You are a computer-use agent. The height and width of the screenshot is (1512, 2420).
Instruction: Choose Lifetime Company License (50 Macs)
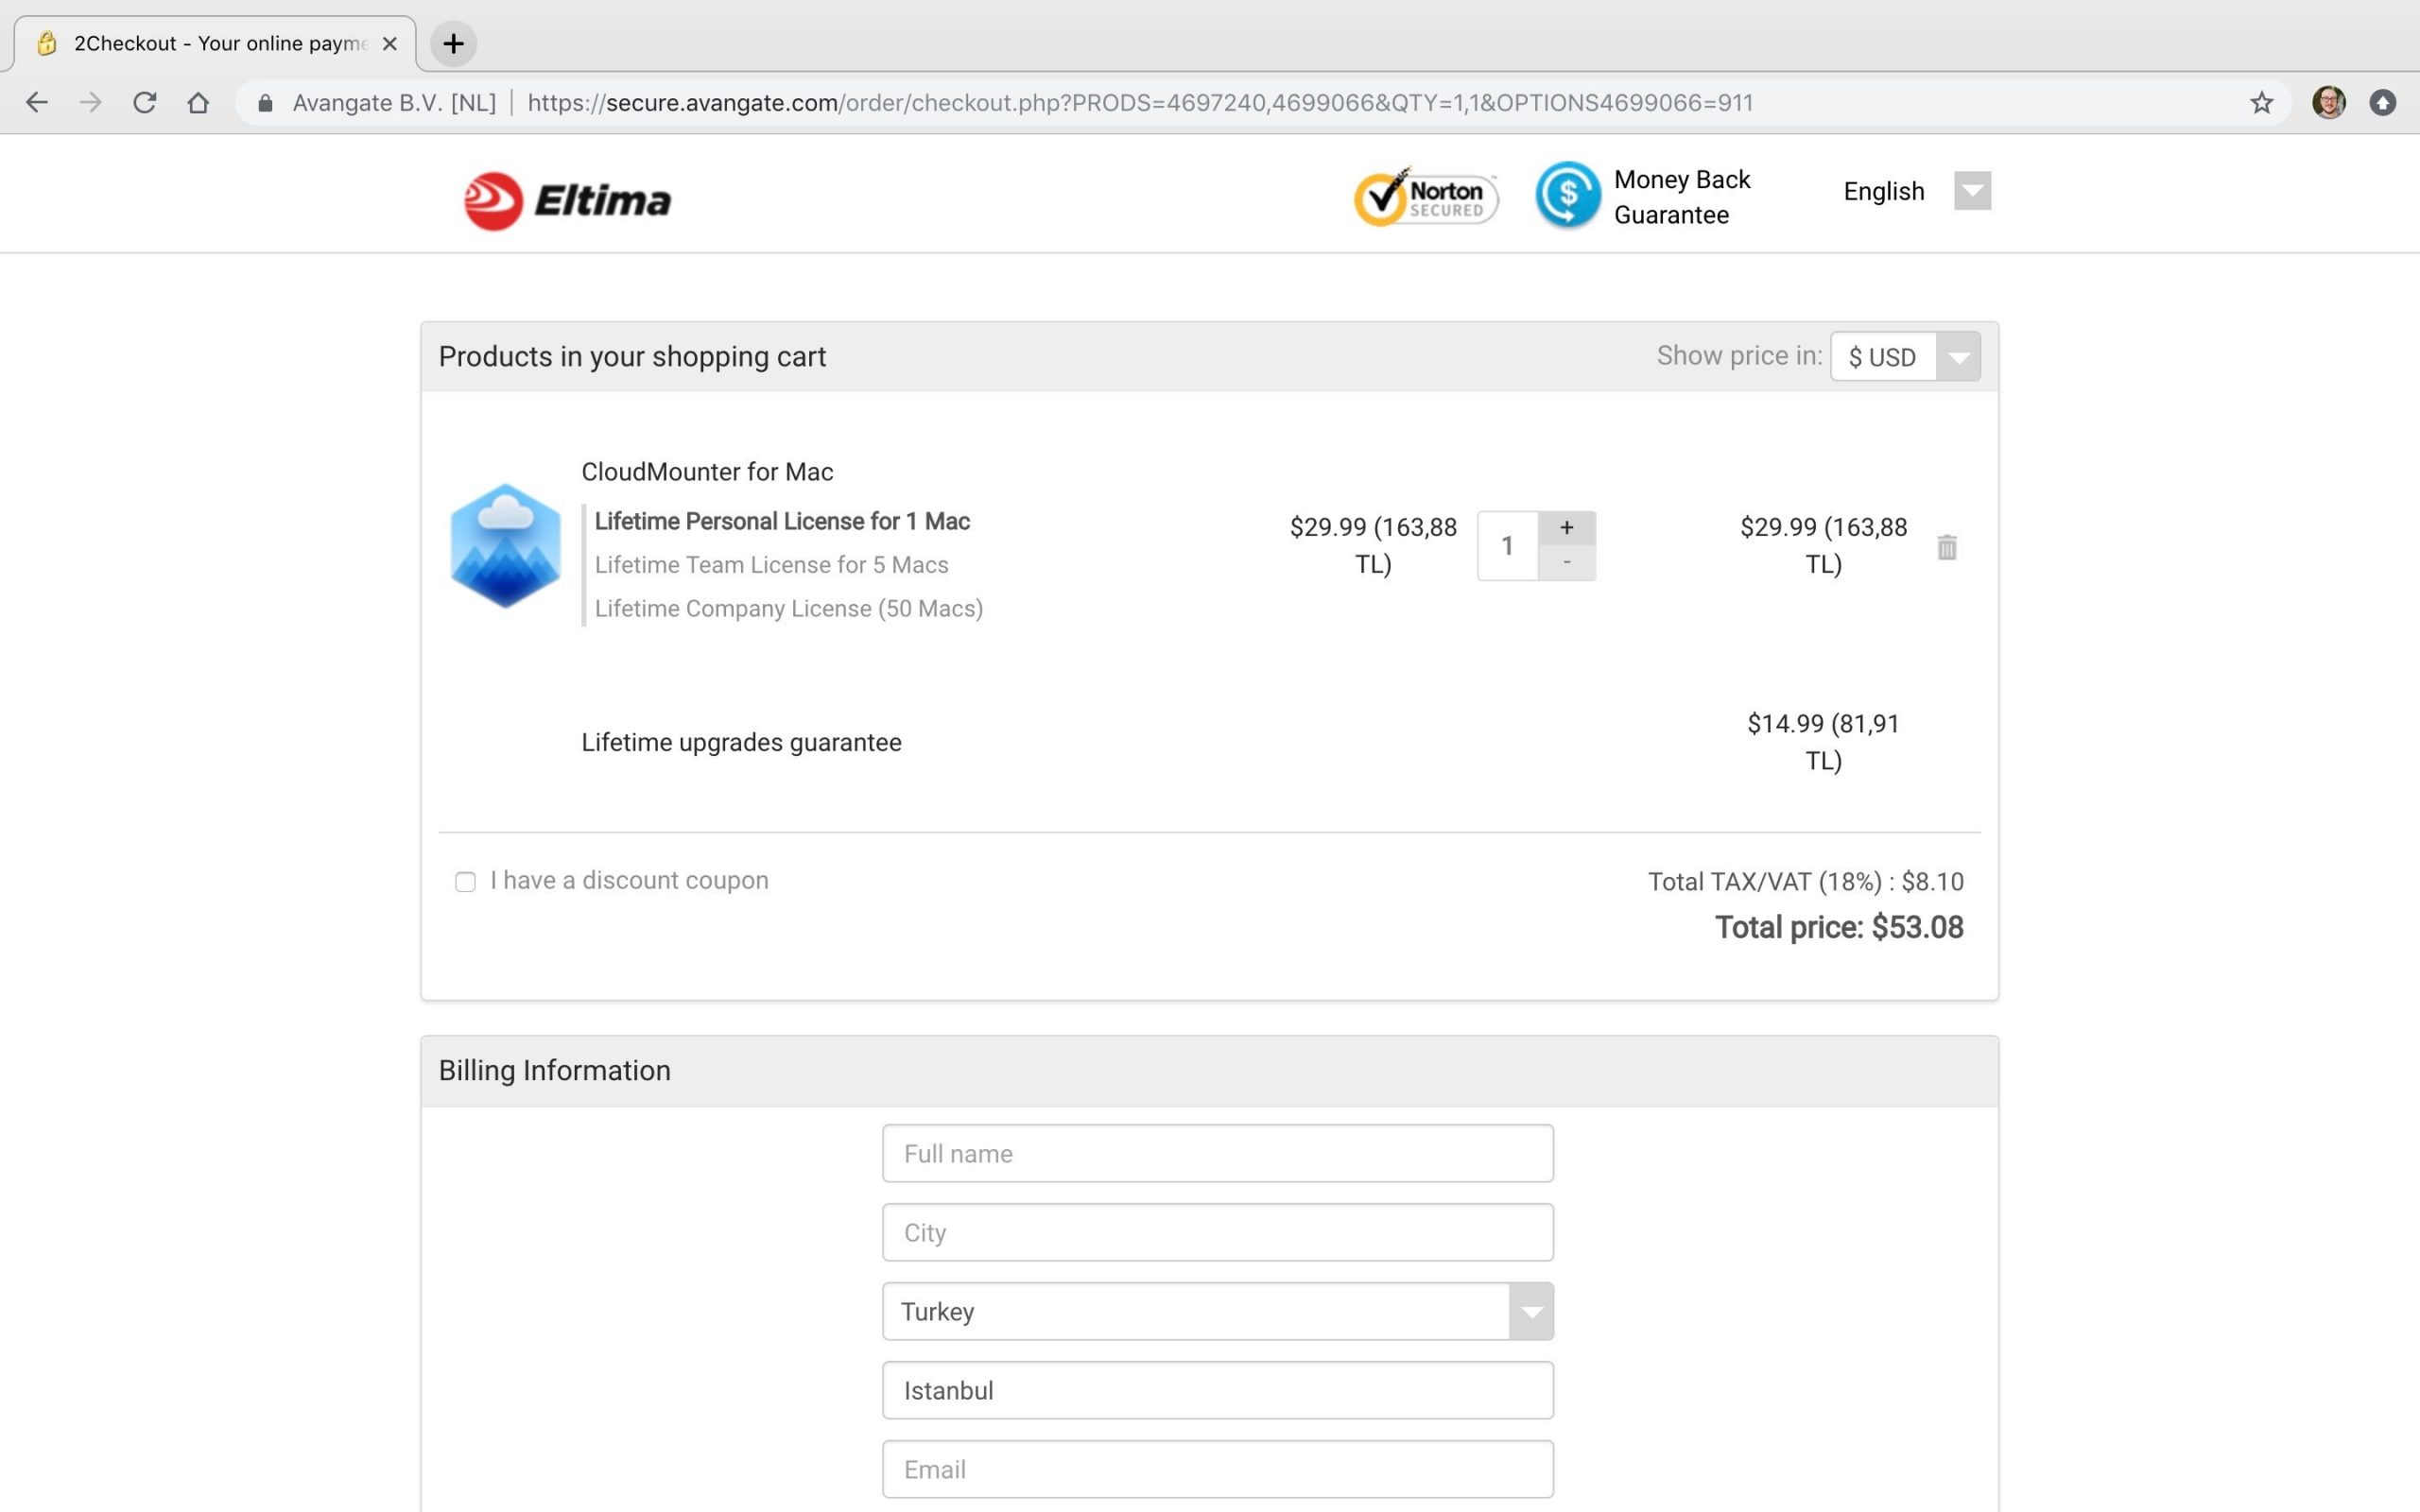(x=788, y=609)
